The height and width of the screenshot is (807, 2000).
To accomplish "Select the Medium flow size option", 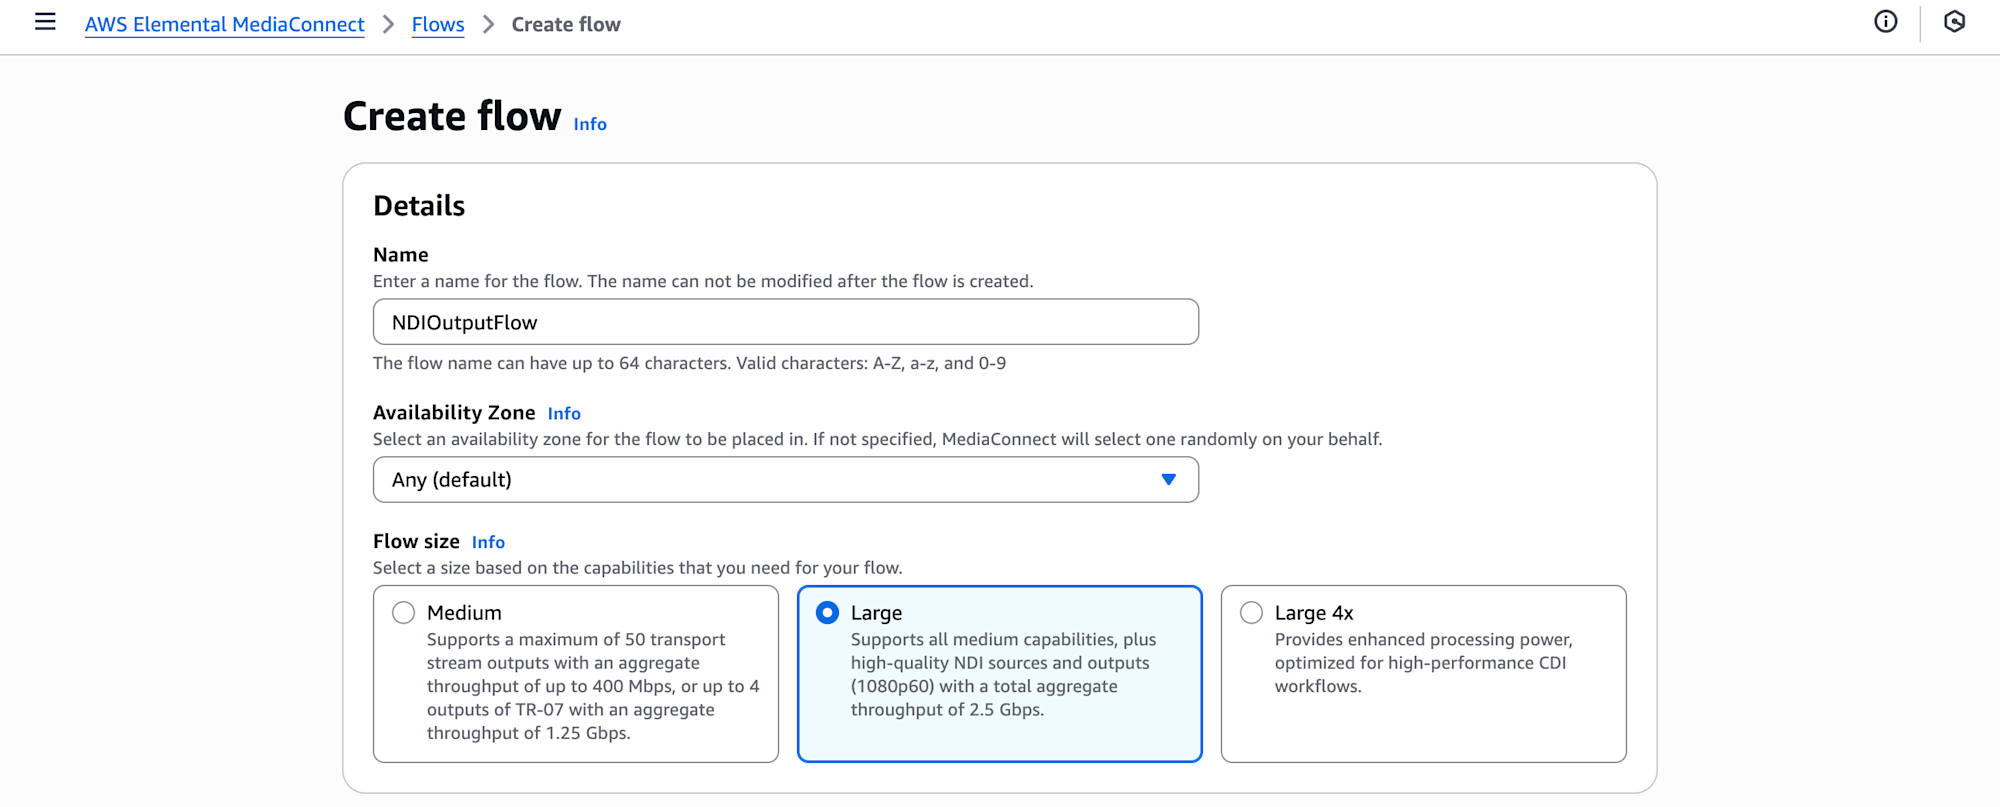I will pos(404,613).
